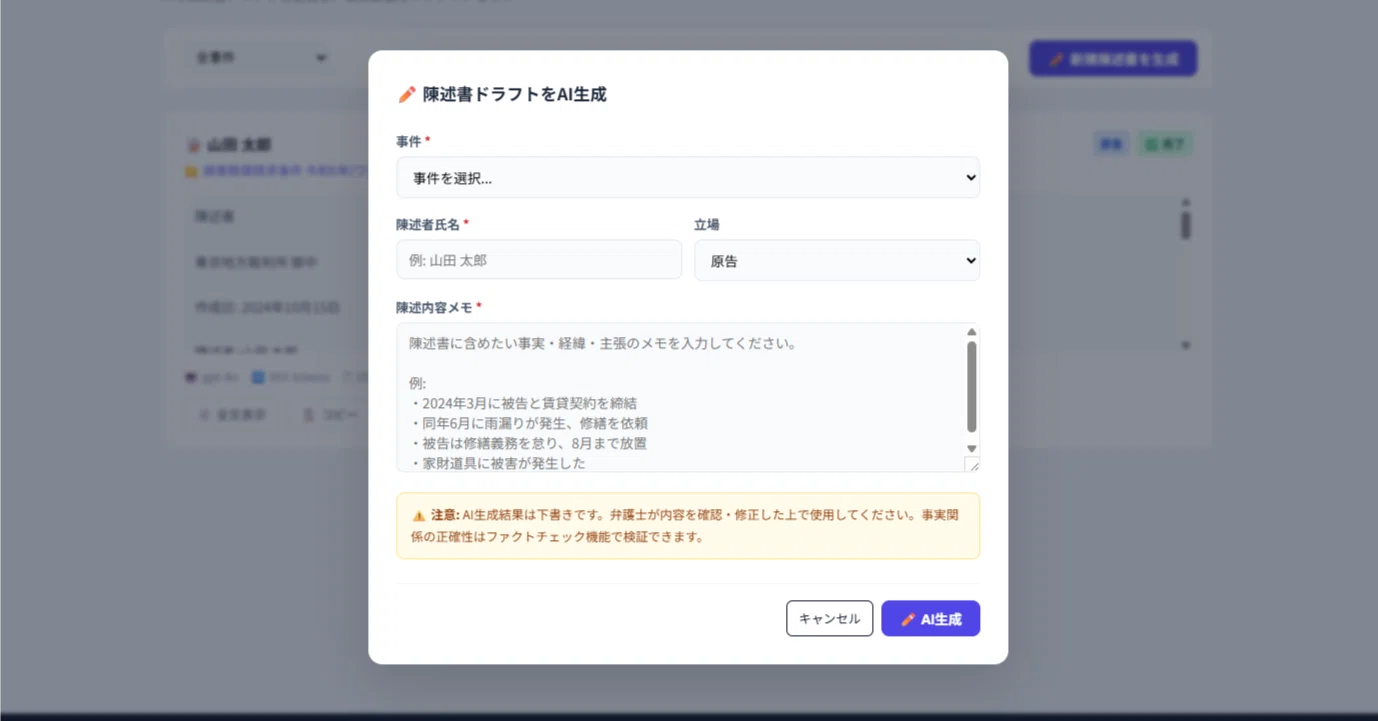Open the 事件を選択... case dropdown

point(688,177)
